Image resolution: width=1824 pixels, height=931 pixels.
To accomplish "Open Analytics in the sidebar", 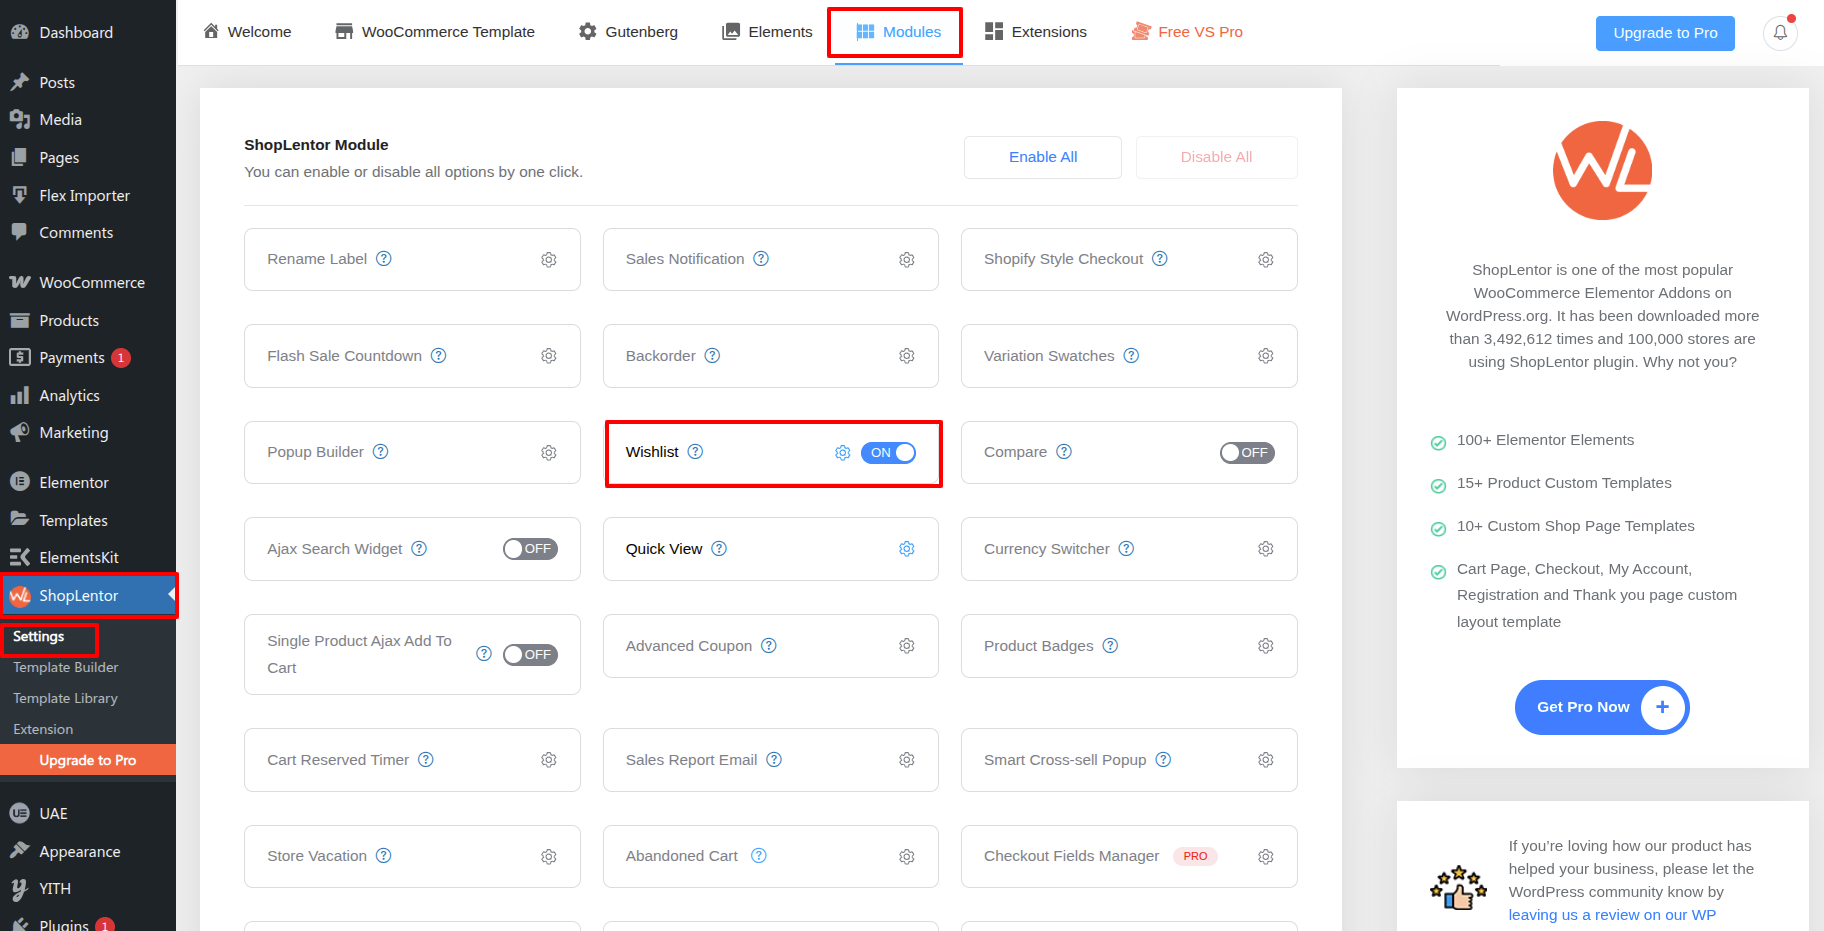I will point(88,396).
